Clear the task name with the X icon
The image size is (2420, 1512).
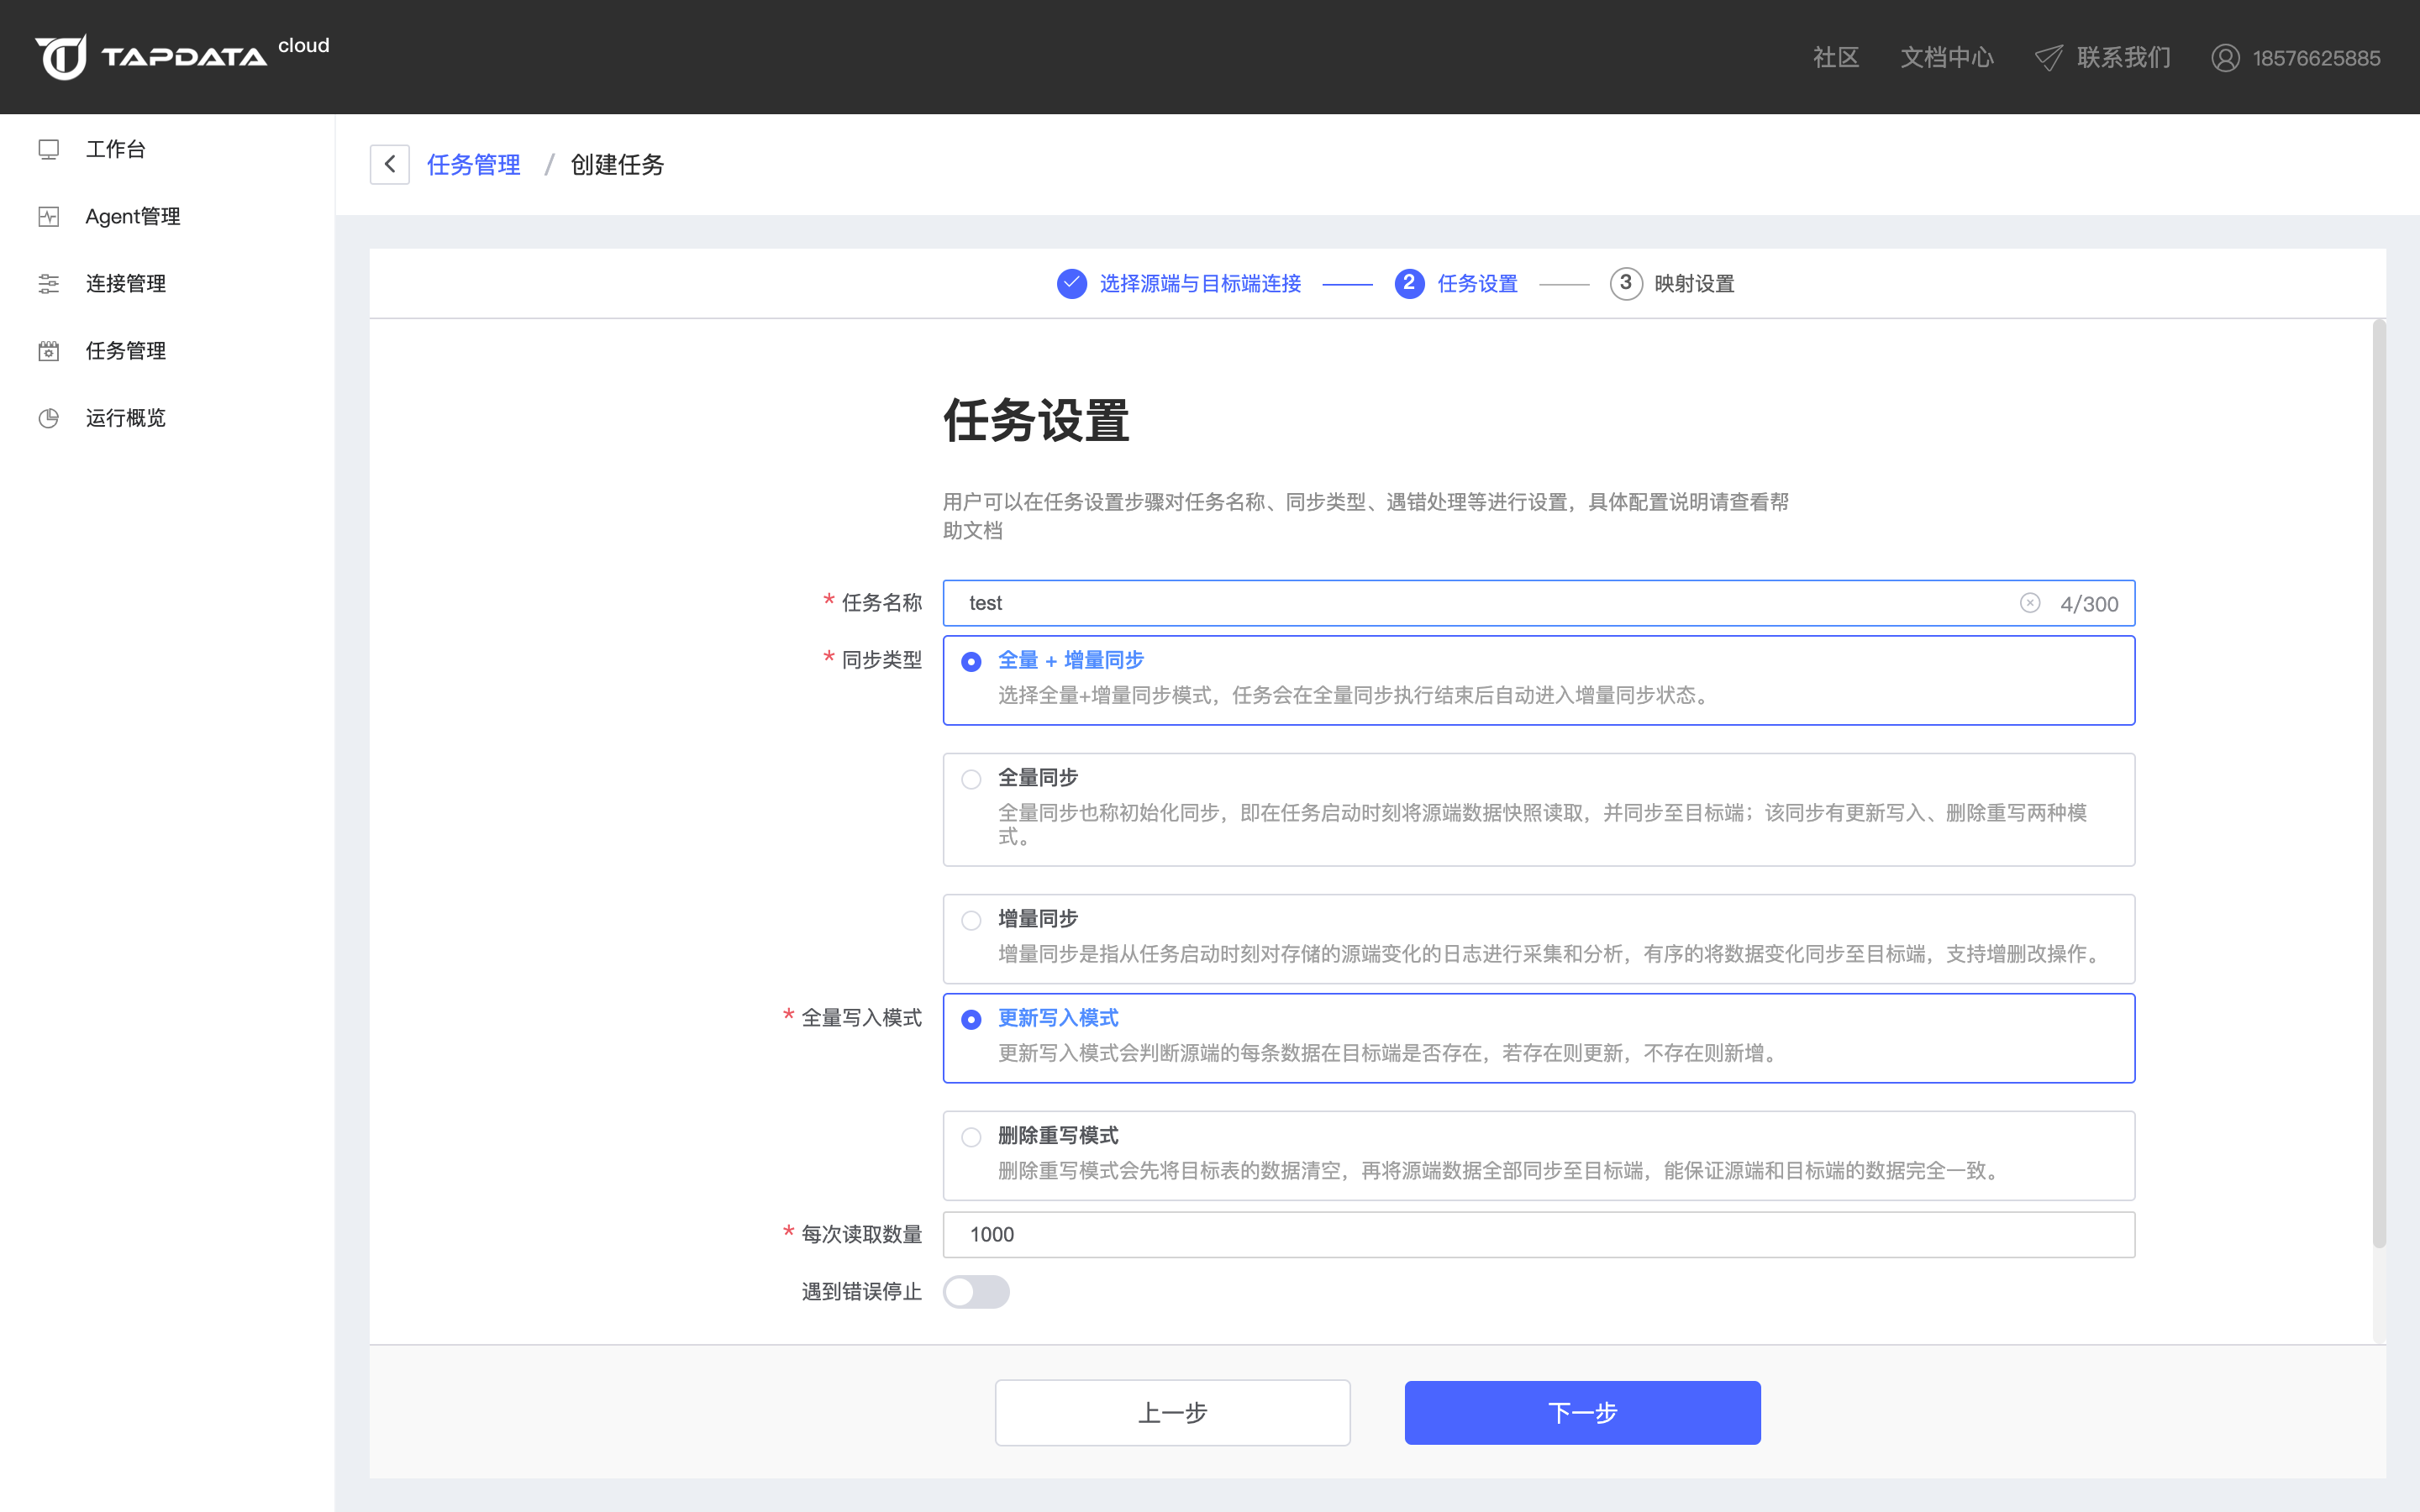[2029, 603]
